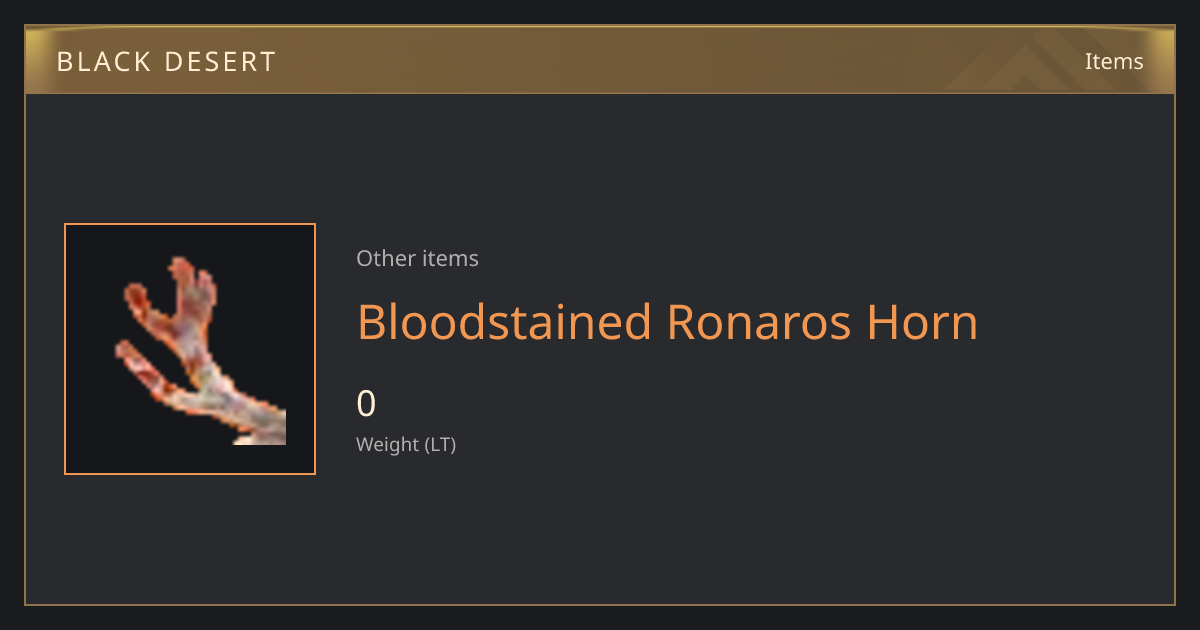Click the Bloodstained Ronaros Horn heading
Screen dimensions: 1200x630
pyautogui.click(x=667, y=322)
